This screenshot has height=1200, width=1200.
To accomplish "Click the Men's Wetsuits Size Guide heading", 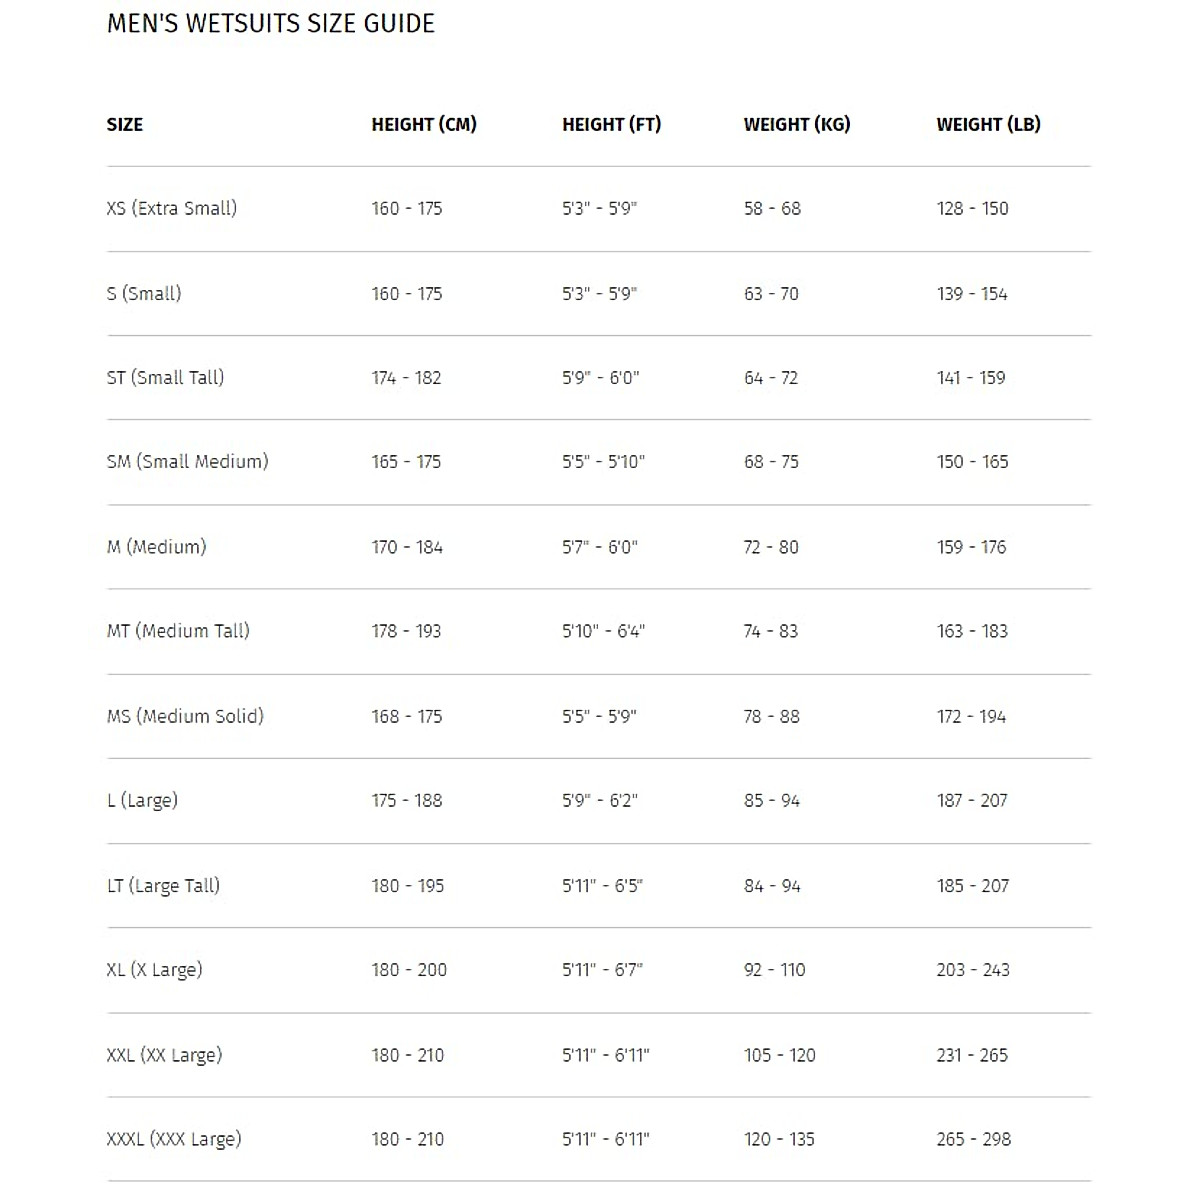I will pyautogui.click(x=271, y=24).
